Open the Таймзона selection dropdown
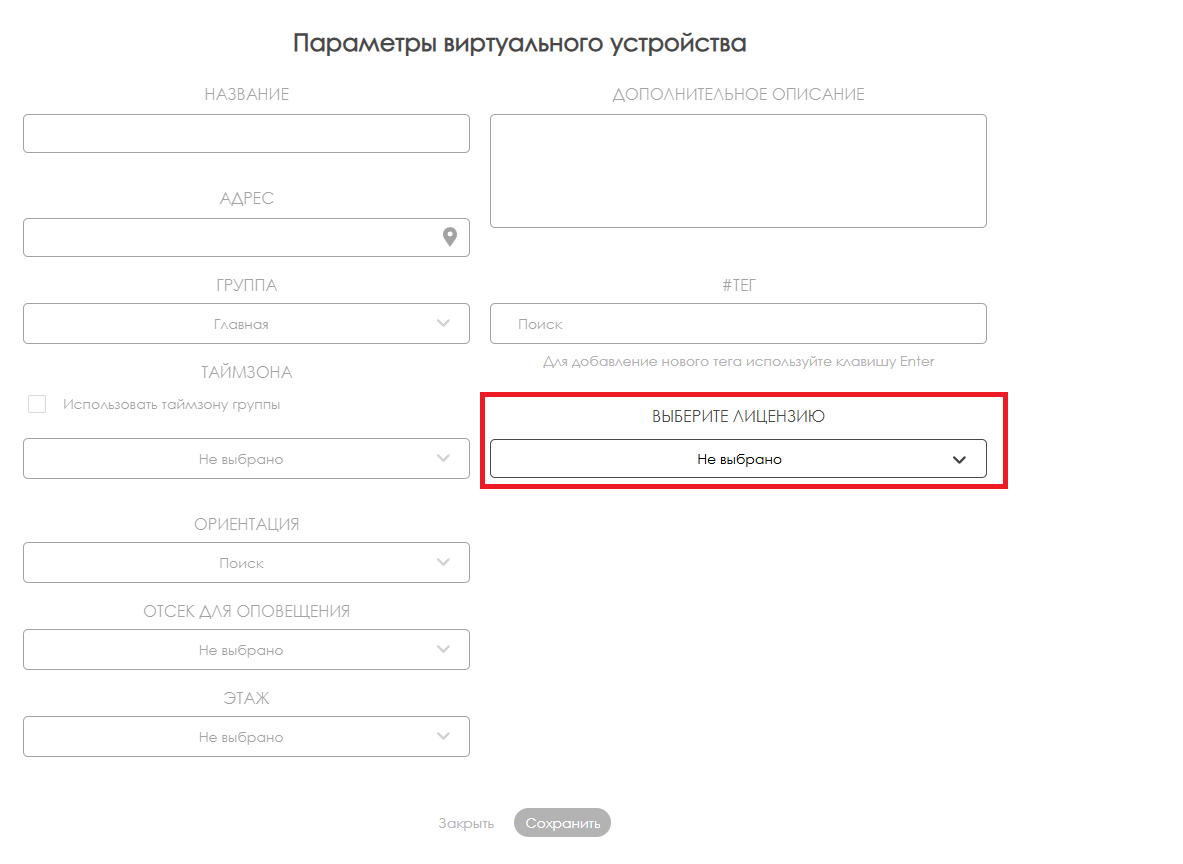Screen dimensions: 1183x864 click(241, 459)
